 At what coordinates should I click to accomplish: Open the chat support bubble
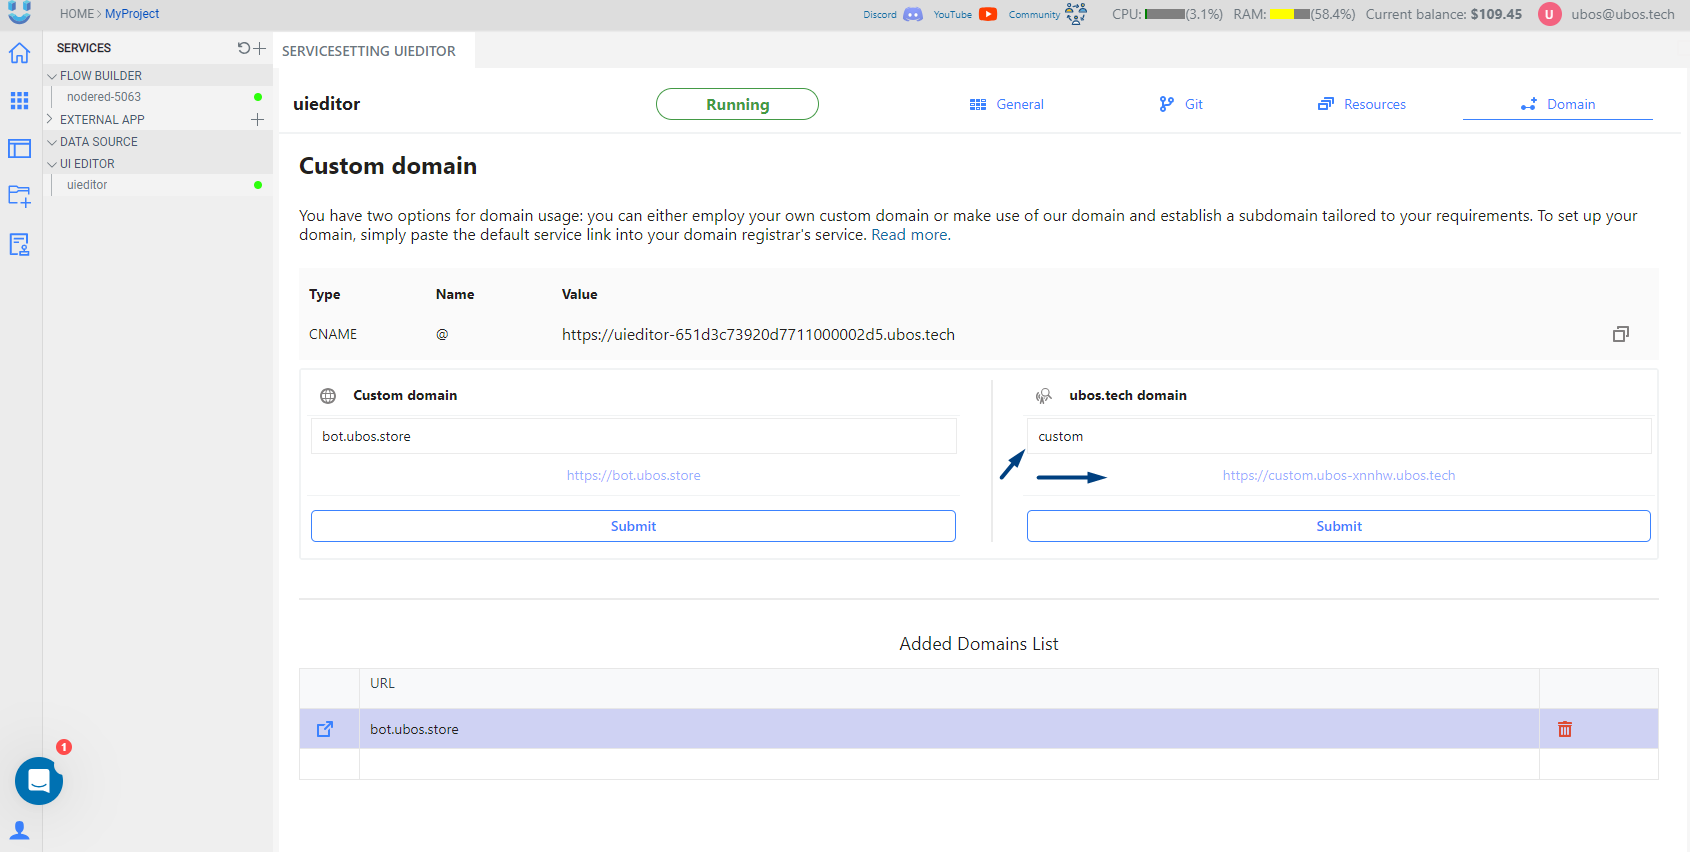click(39, 781)
